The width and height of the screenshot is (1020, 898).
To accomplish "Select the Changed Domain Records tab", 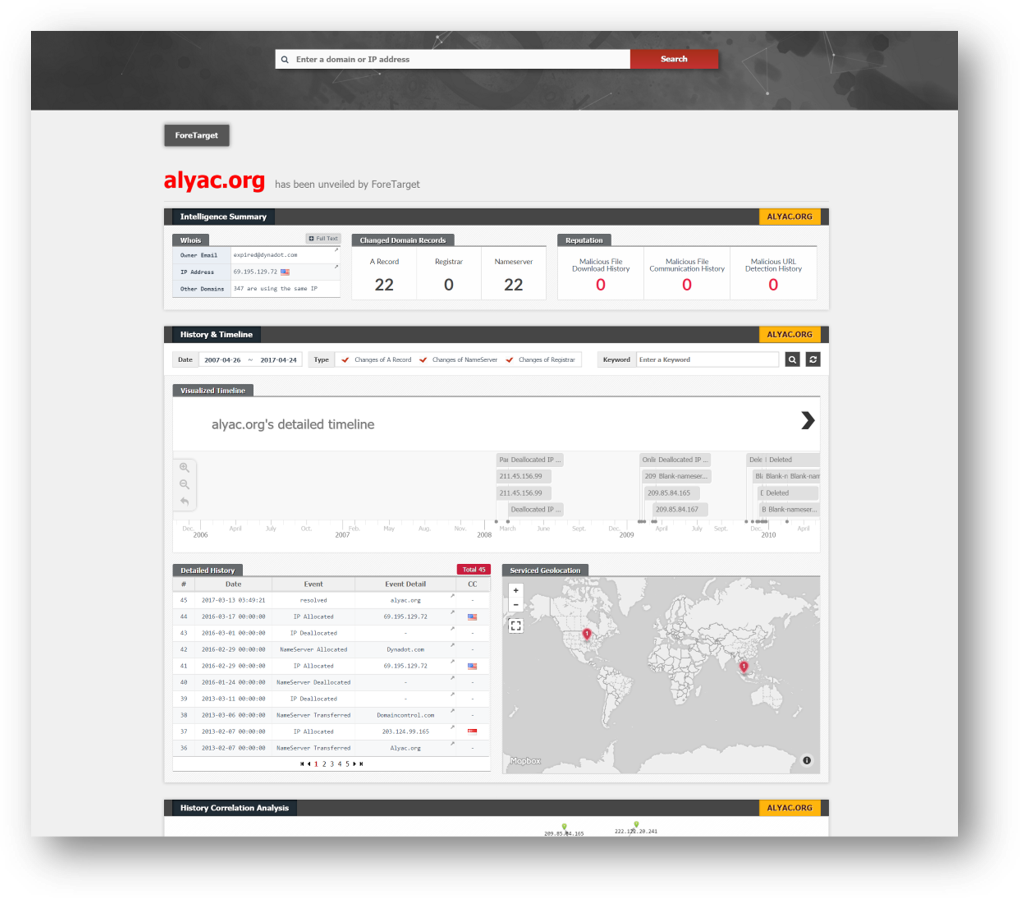I will [403, 240].
